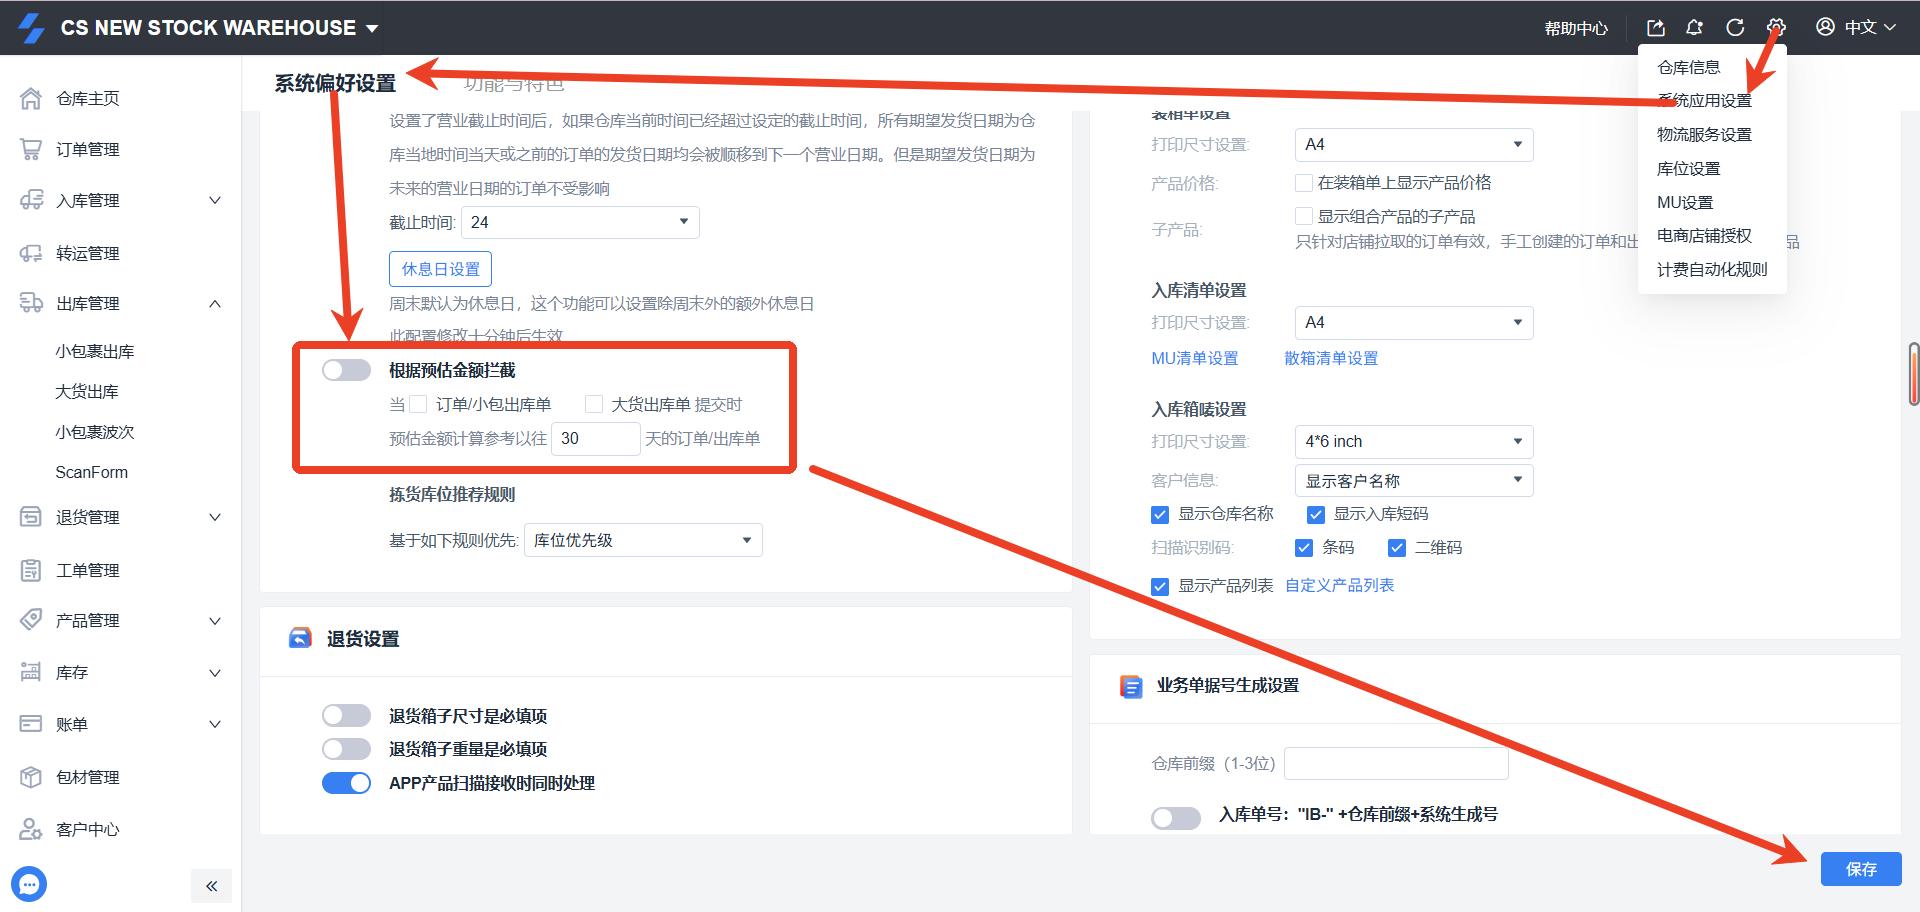This screenshot has height=912, width=1920.
Task: Click the 仓库主页 home icon
Action: click(31, 98)
